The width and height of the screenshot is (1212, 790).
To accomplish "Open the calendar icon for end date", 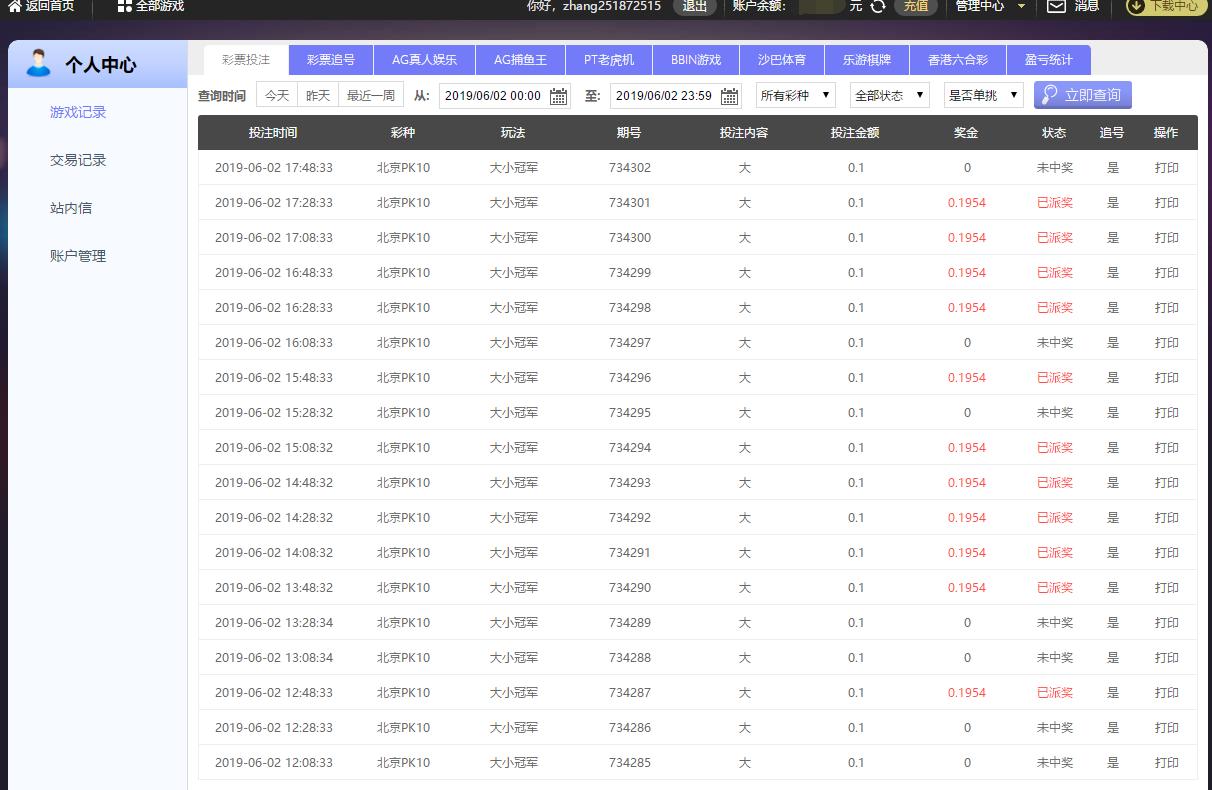I will [x=729, y=96].
